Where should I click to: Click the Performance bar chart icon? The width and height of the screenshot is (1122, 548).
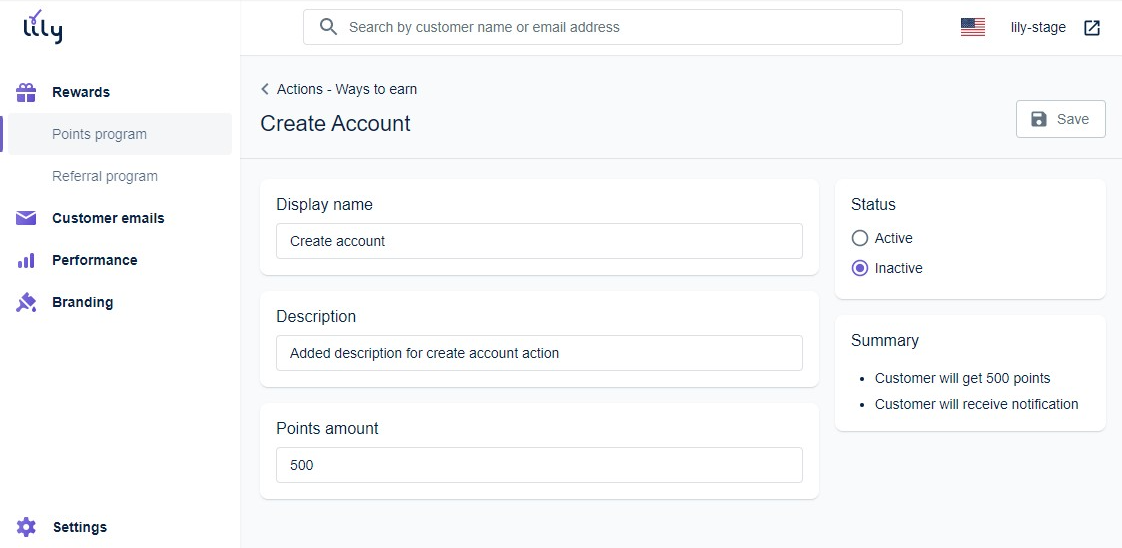[27, 260]
